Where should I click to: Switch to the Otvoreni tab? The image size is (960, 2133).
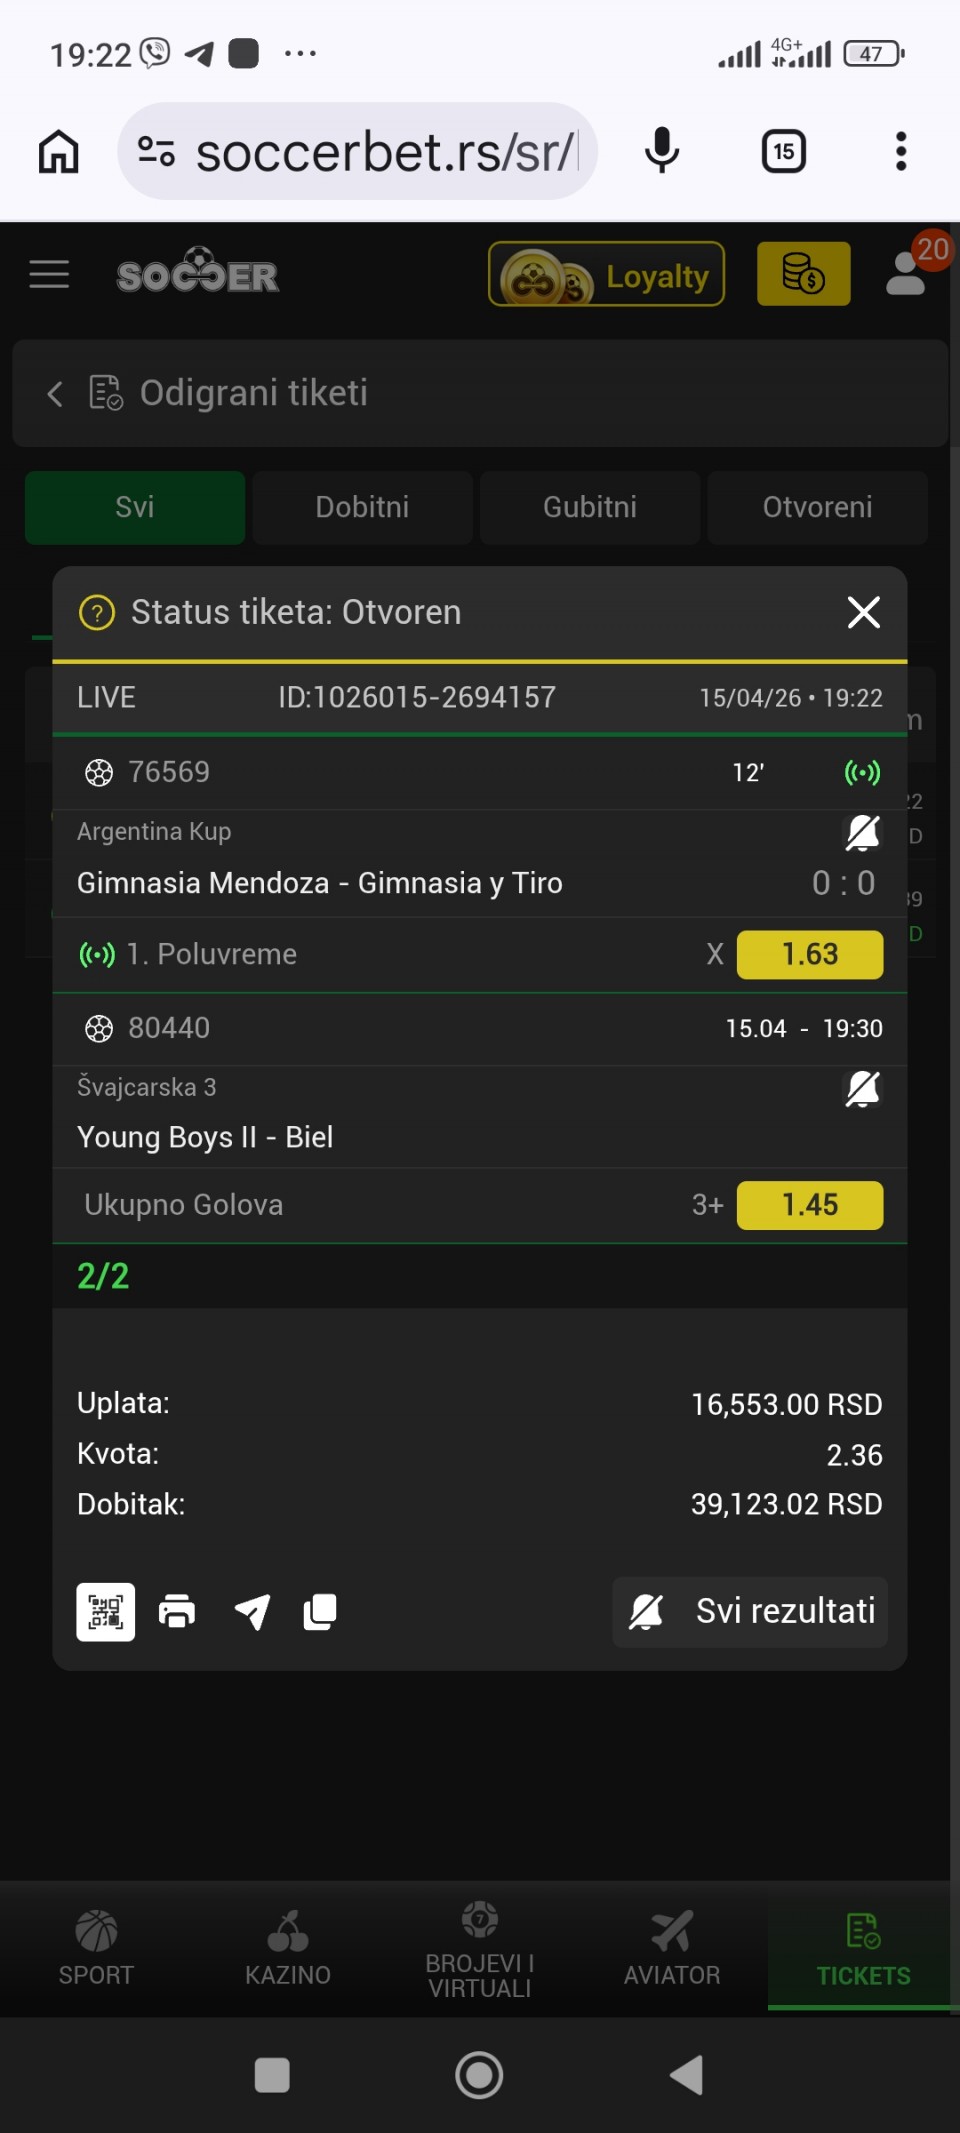pyautogui.click(x=817, y=507)
